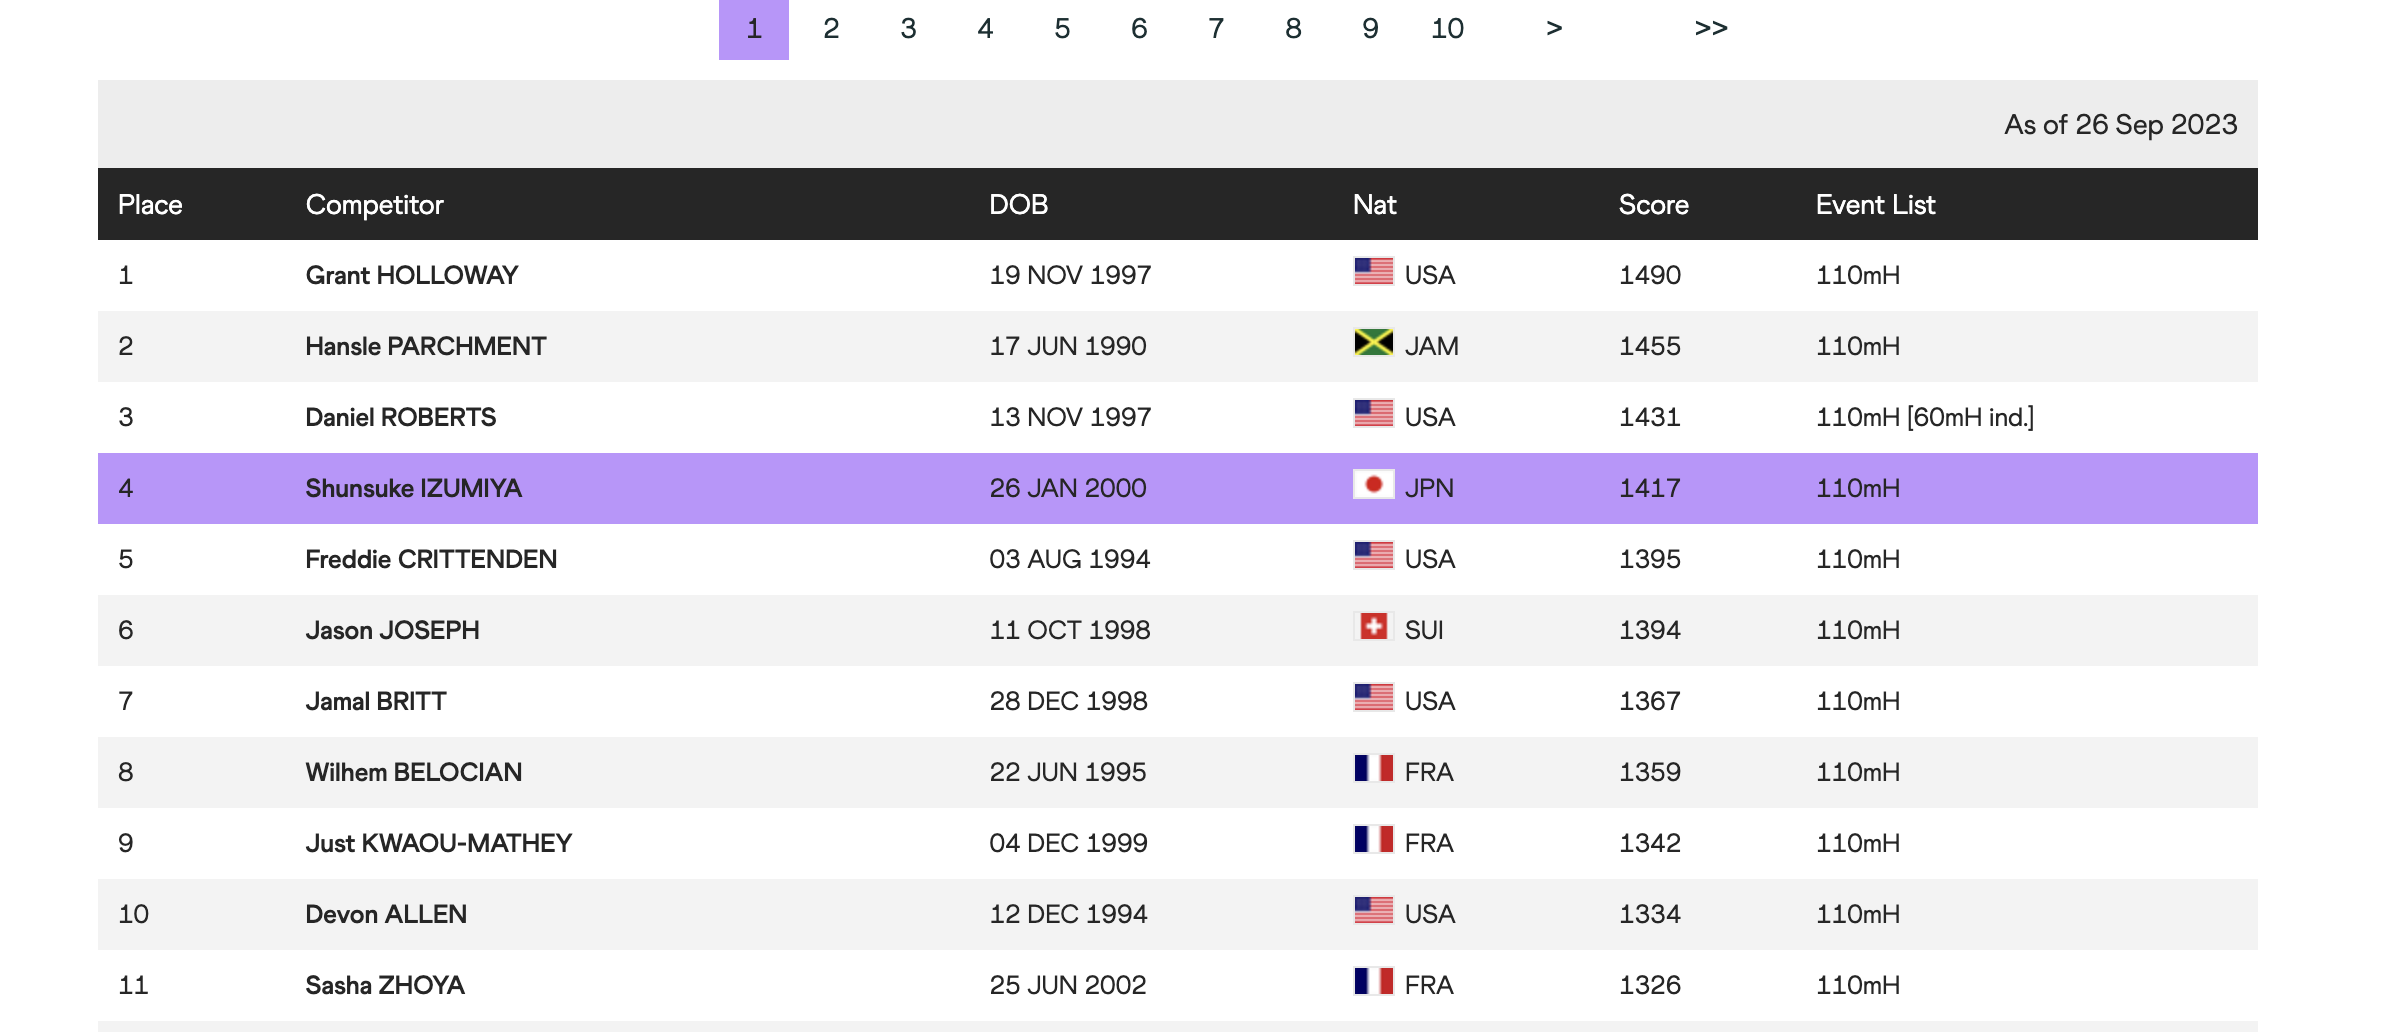Open Jason JOSEPH's profile
The width and height of the screenshot is (2408, 1032).
pos(393,630)
